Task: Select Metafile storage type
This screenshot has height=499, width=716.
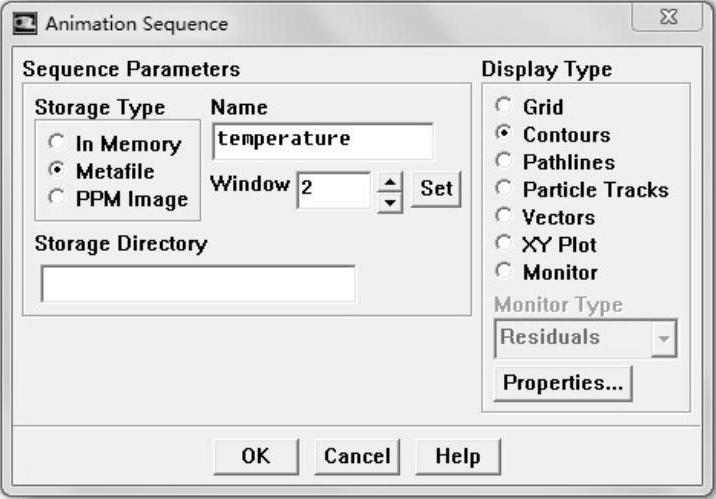Action: click(x=59, y=171)
